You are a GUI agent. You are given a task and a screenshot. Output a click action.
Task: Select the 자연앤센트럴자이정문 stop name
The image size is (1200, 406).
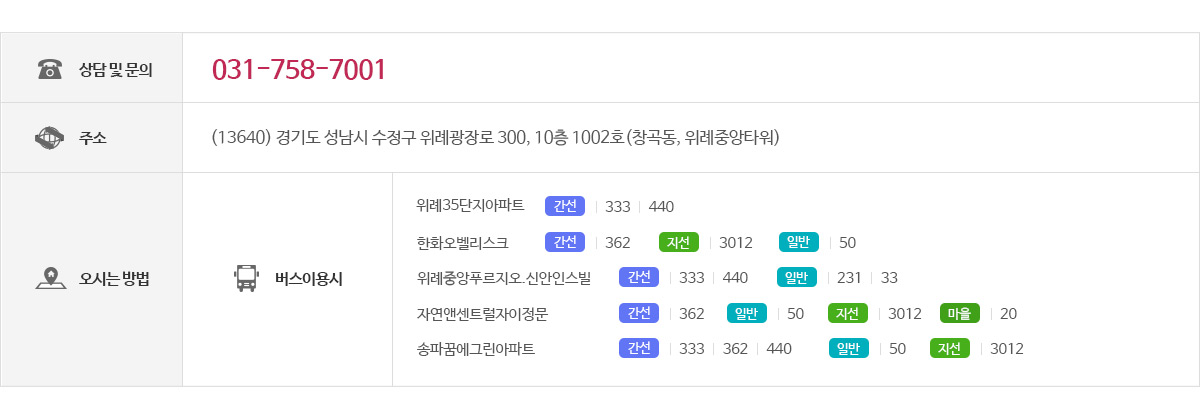click(x=482, y=313)
